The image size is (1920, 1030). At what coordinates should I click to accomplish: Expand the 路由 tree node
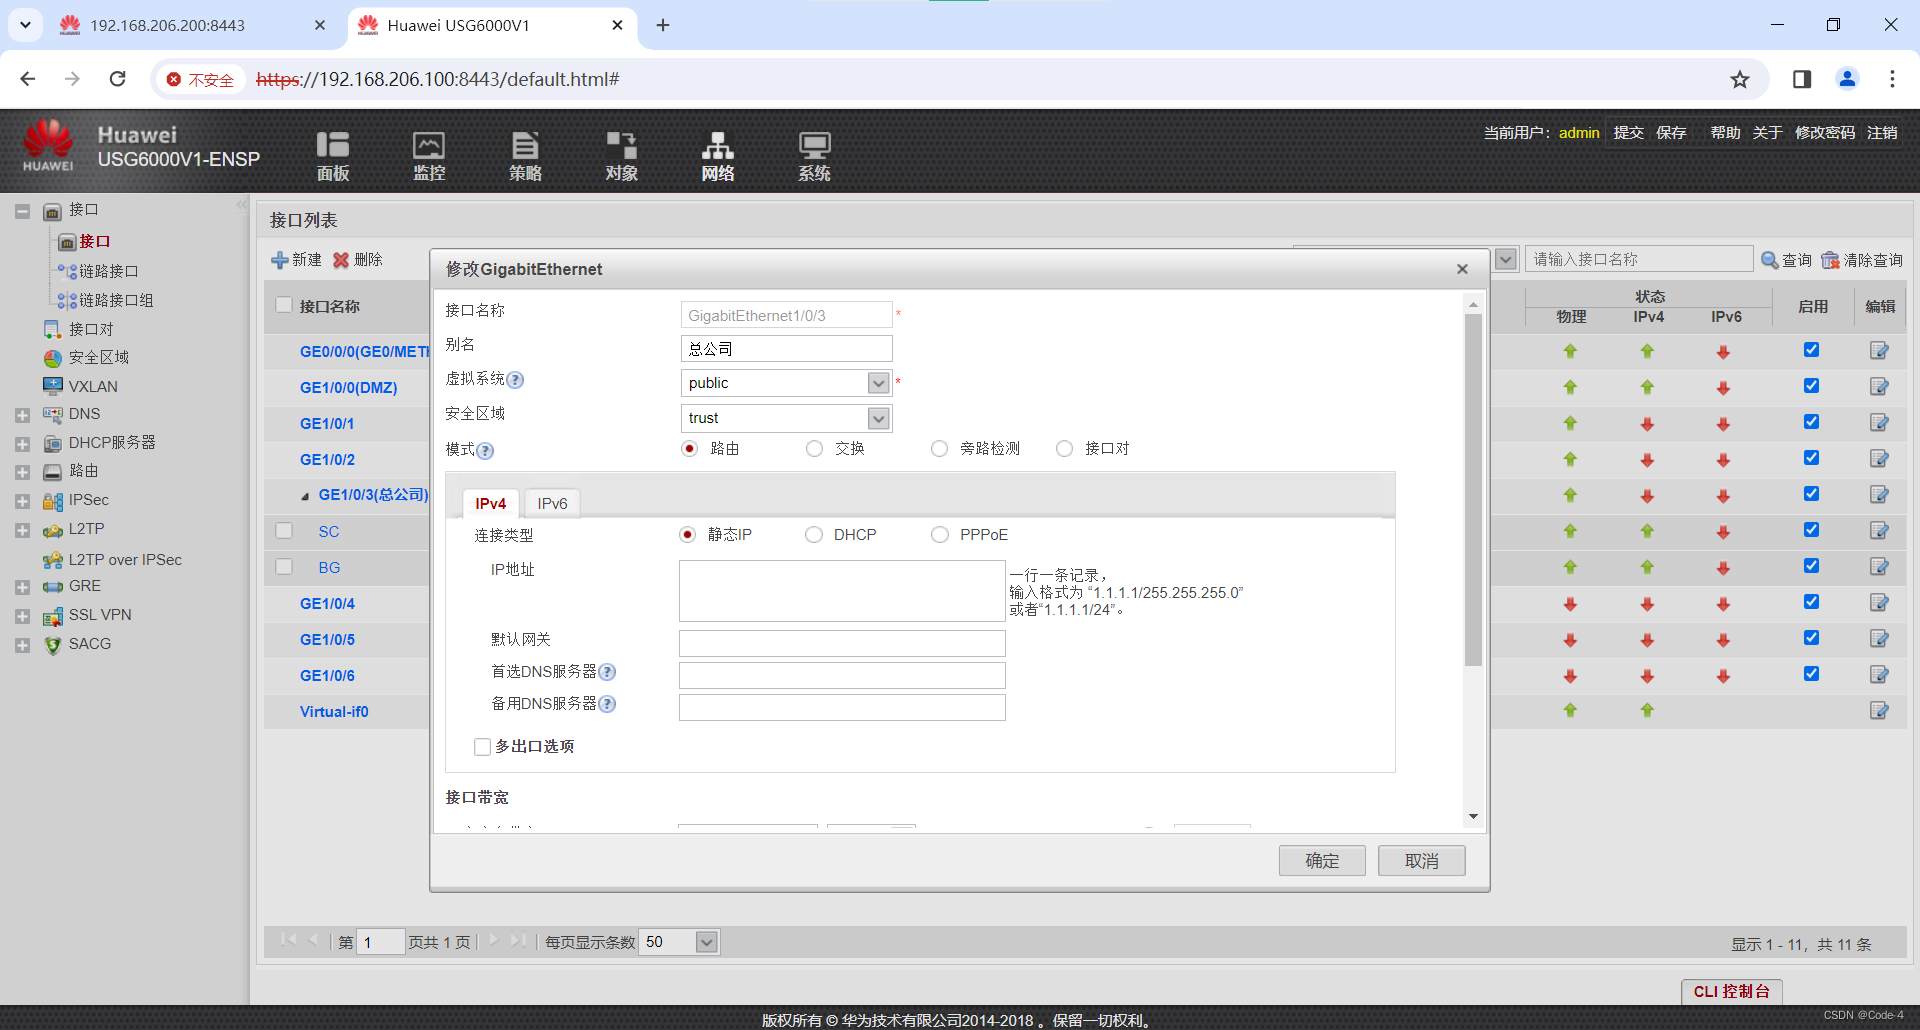click(22, 472)
